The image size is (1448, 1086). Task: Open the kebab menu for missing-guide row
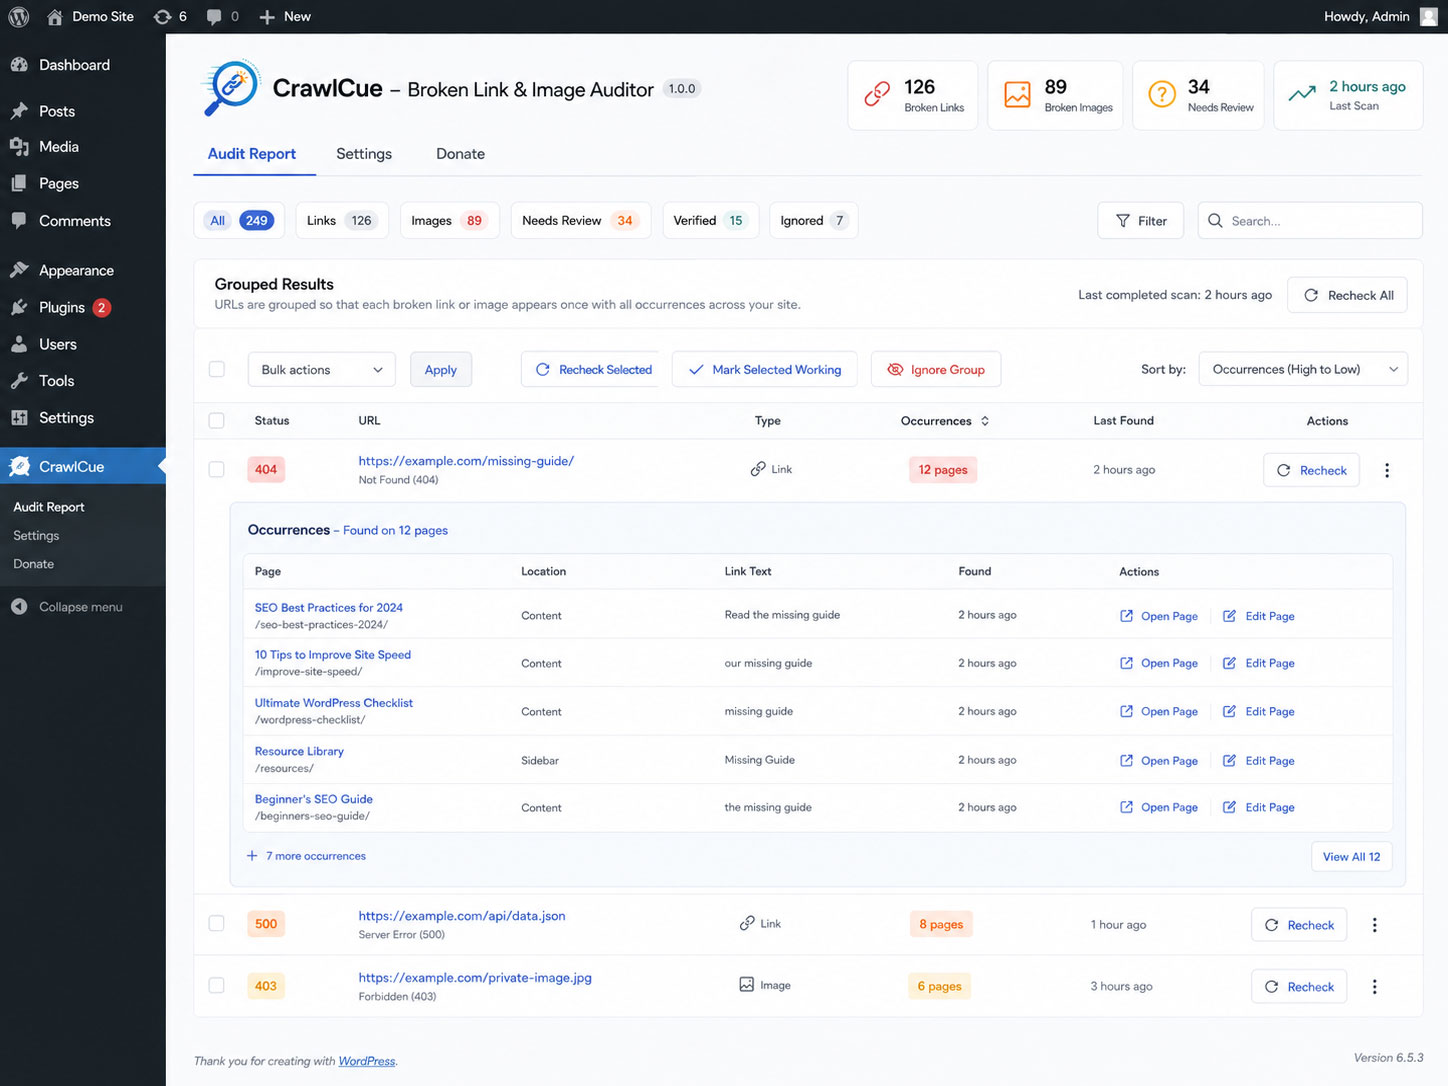click(x=1387, y=470)
